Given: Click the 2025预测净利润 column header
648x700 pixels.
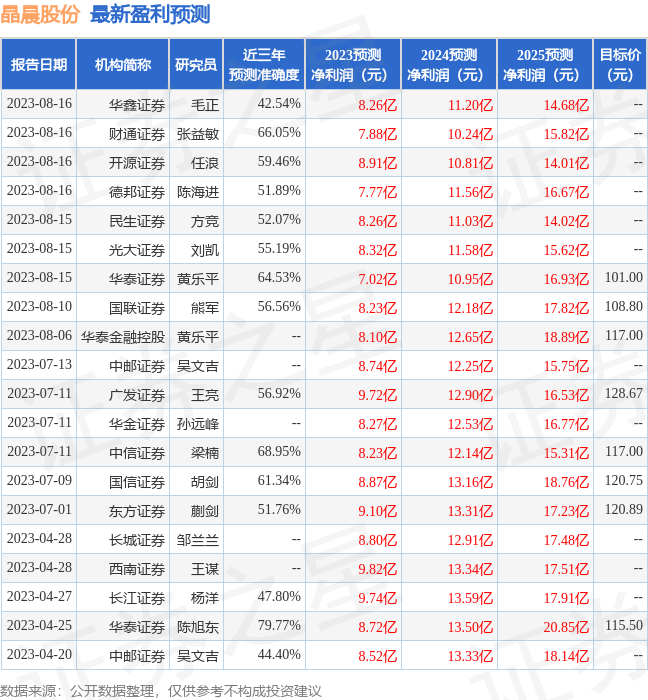Looking at the screenshot, I should (x=545, y=65).
